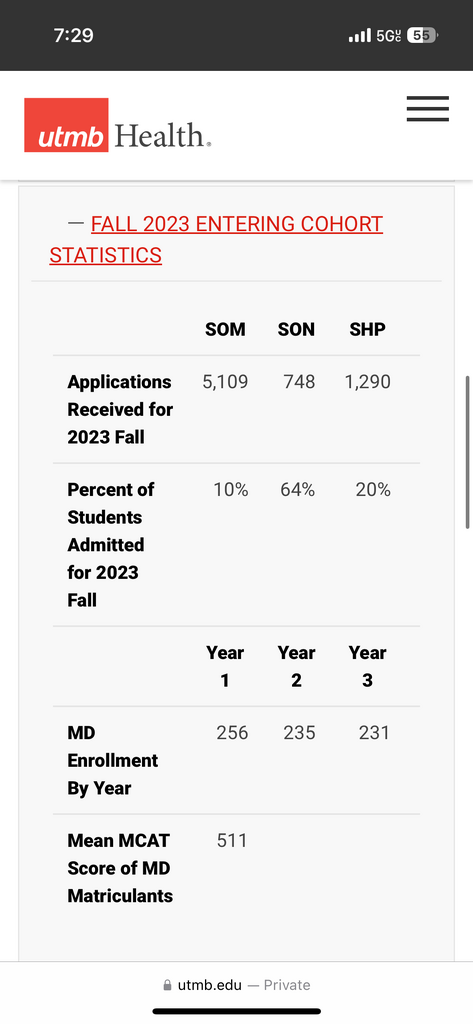
Task: Tap the 7:29 clock in status bar
Action: coord(74,35)
